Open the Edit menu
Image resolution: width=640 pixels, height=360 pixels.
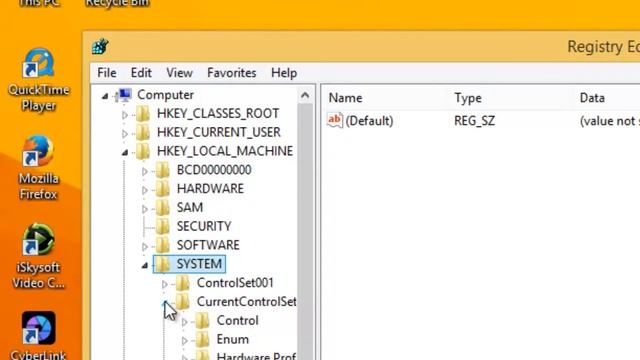point(141,73)
